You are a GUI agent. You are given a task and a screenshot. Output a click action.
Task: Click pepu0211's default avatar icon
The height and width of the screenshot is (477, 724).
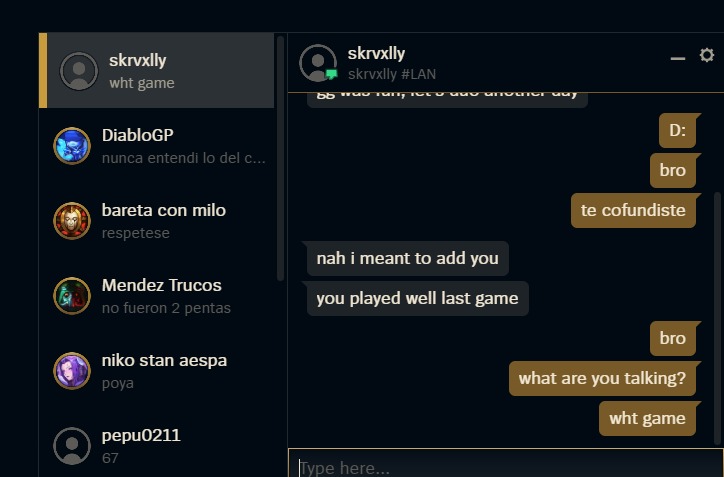pos(72,446)
